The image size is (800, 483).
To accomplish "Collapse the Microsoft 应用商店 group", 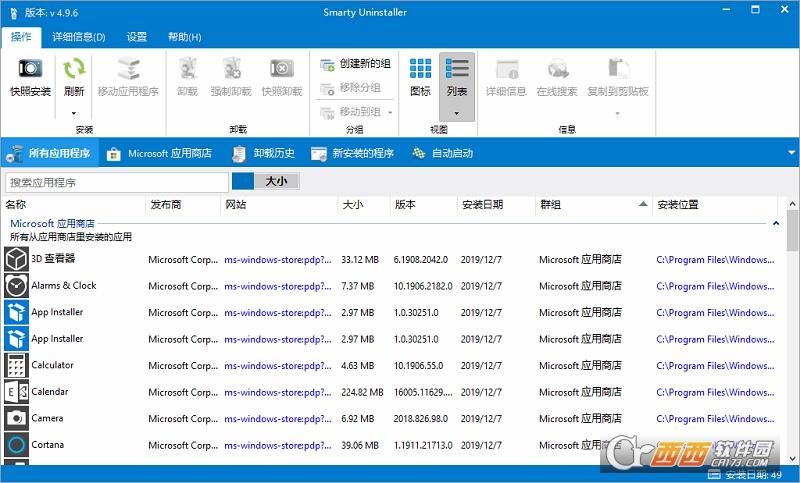I will [776, 223].
